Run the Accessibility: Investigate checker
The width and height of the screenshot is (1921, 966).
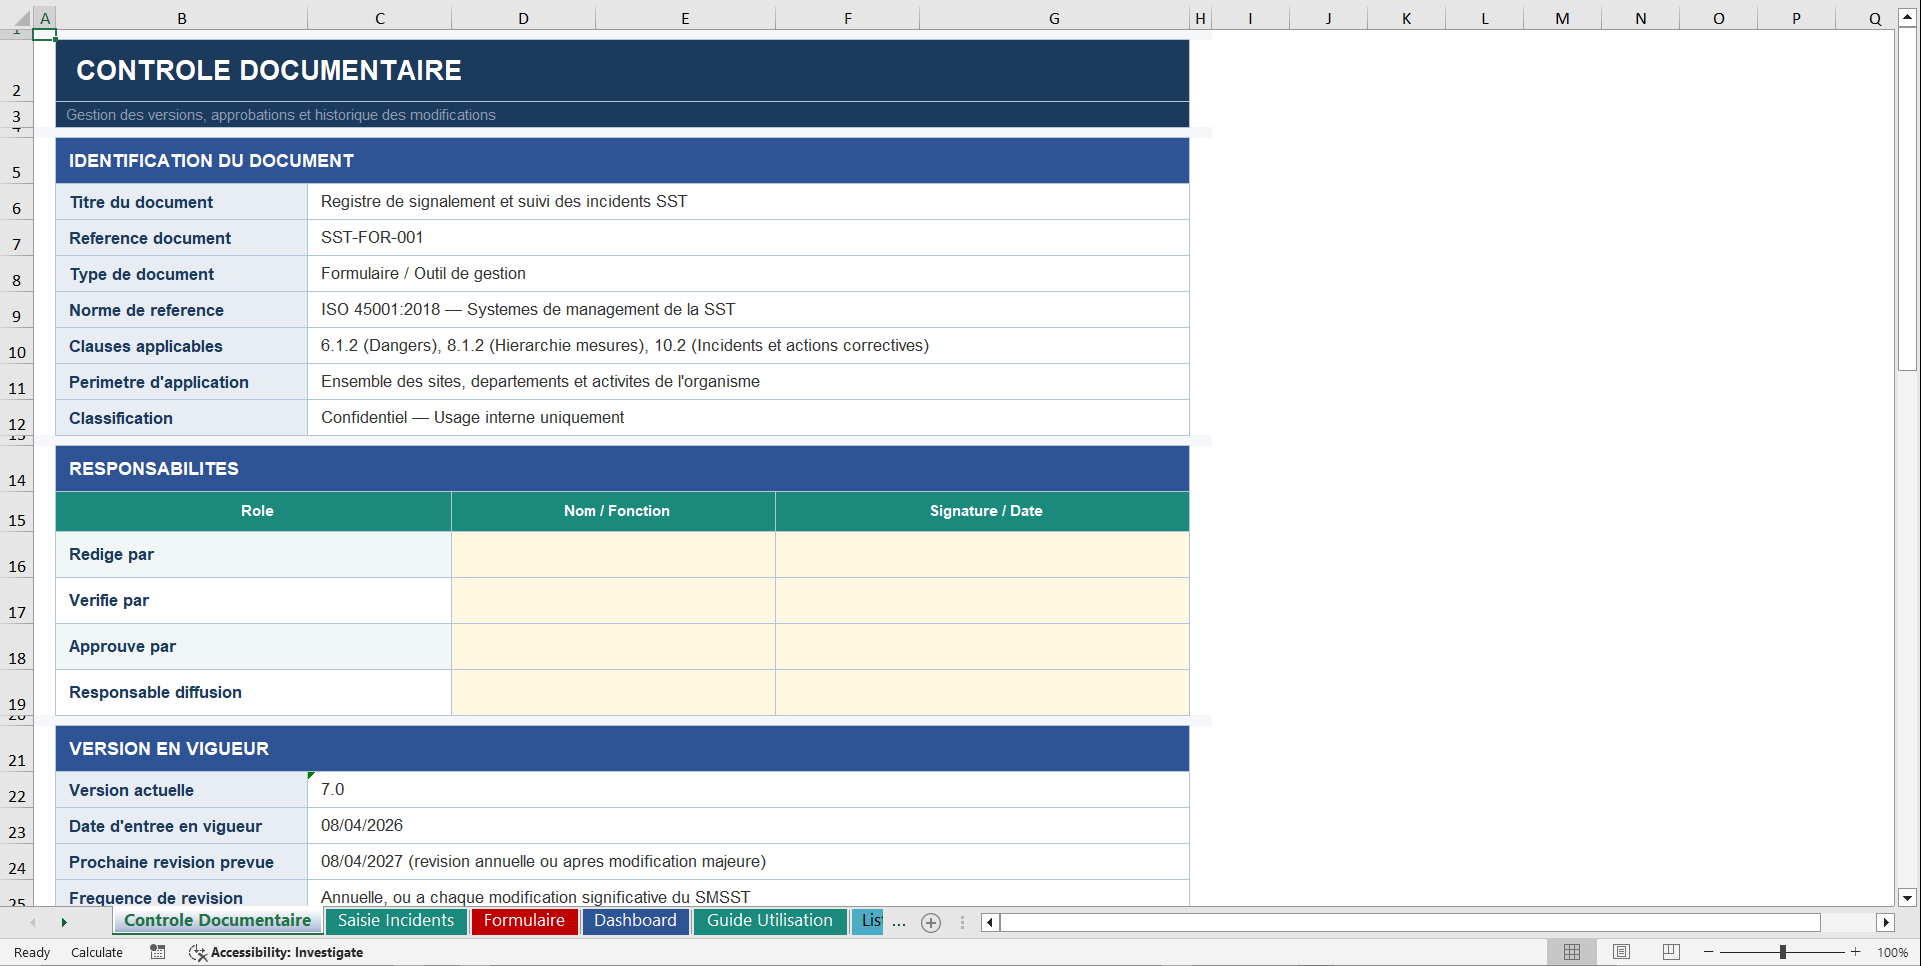click(x=275, y=952)
